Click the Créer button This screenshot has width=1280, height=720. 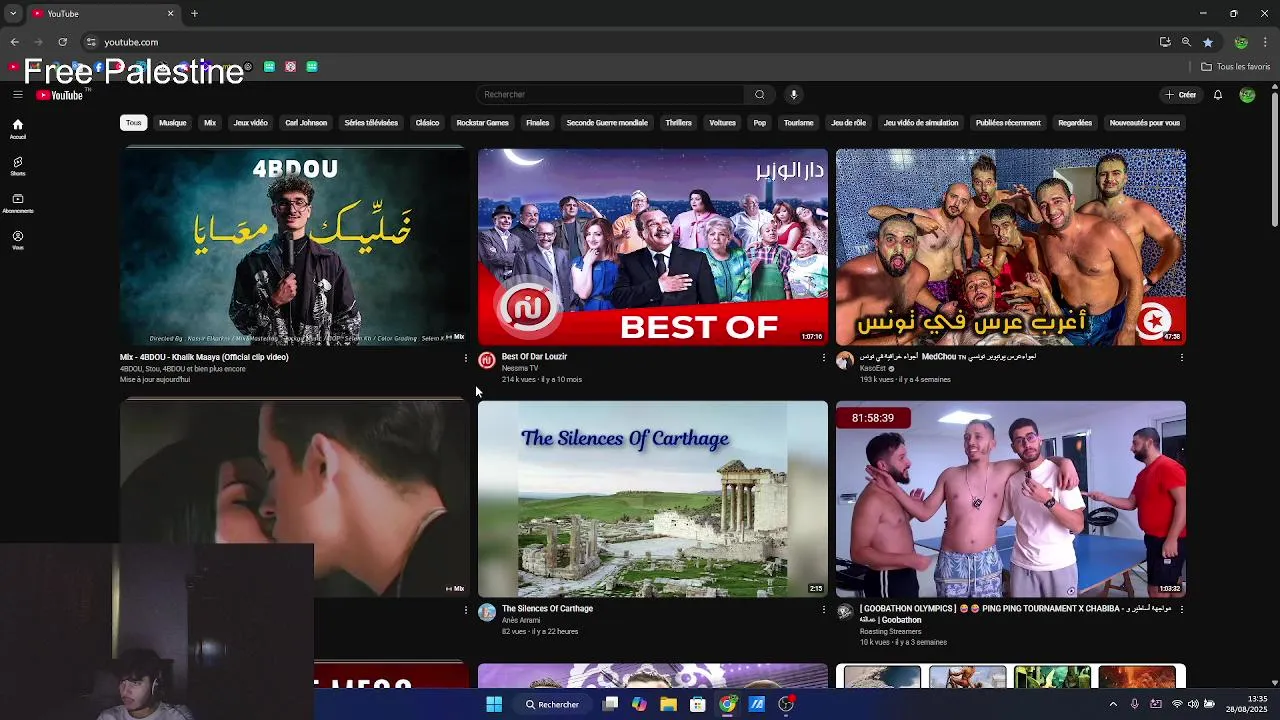pyautogui.click(x=1181, y=95)
